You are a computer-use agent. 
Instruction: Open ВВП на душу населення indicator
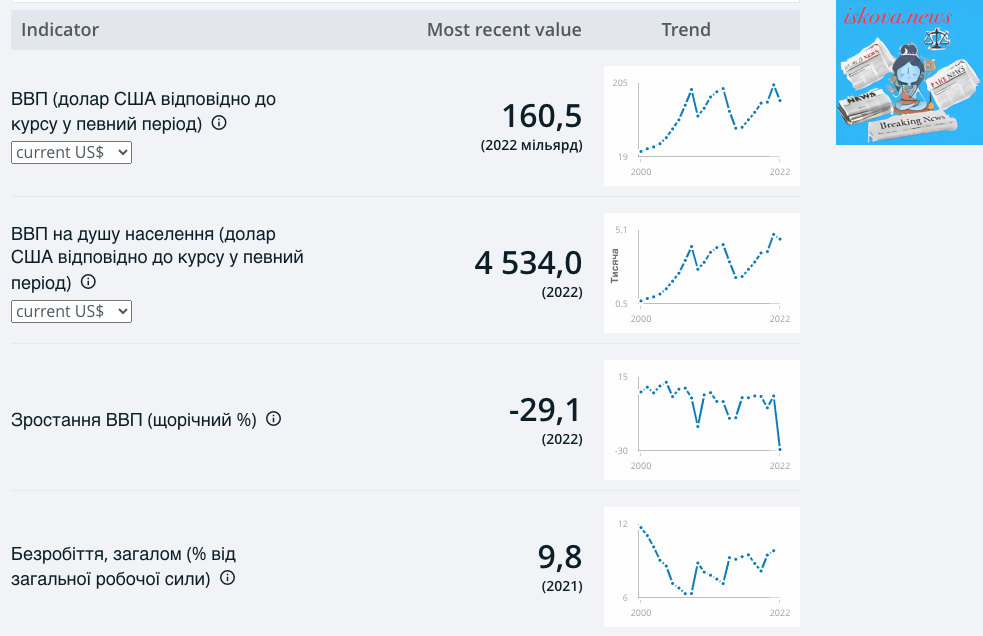coord(157,258)
